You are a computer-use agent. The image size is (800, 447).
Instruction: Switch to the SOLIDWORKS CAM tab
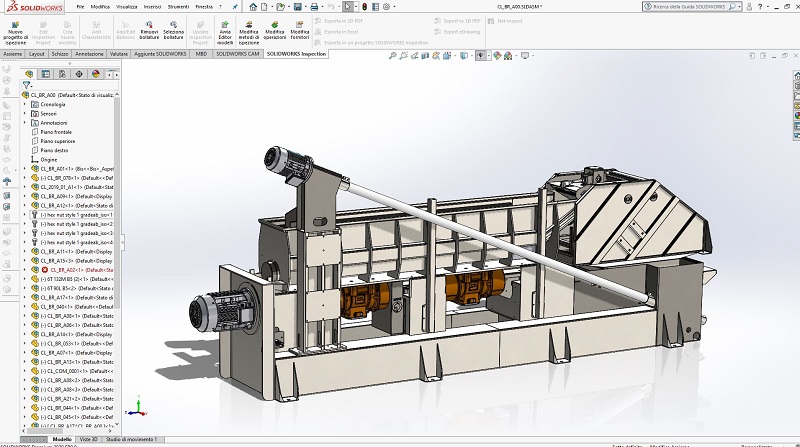(x=235, y=54)
